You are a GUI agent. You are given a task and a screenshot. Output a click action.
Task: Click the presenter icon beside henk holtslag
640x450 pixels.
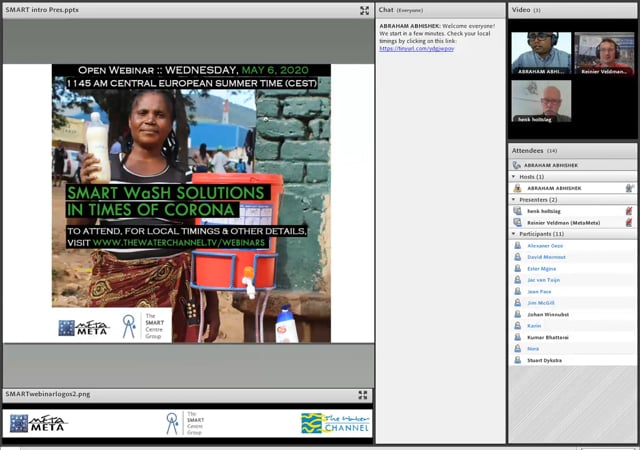pyautogui.click(x=518, y=211)
